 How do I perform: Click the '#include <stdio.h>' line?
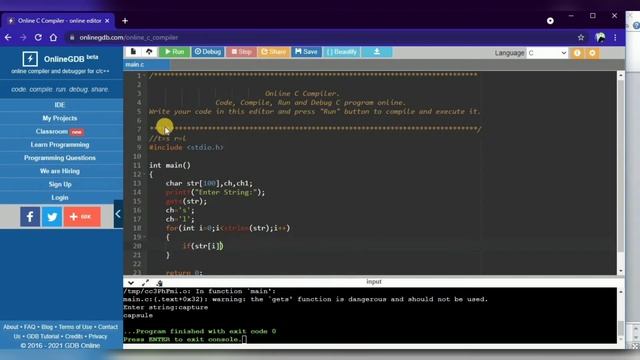(x=186, y=147)
